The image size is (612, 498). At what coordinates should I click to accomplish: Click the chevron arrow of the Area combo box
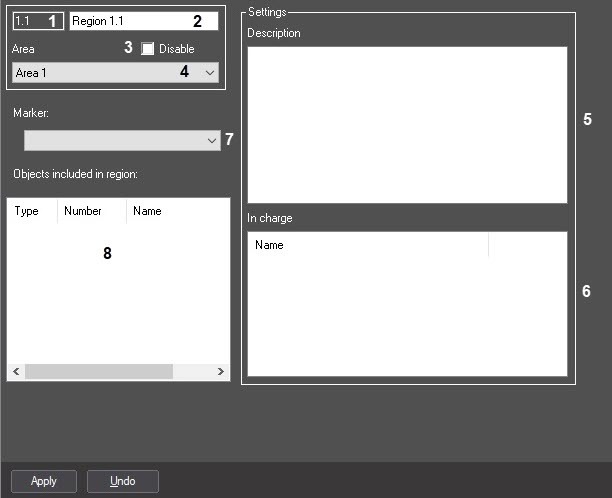pos(209,73)
